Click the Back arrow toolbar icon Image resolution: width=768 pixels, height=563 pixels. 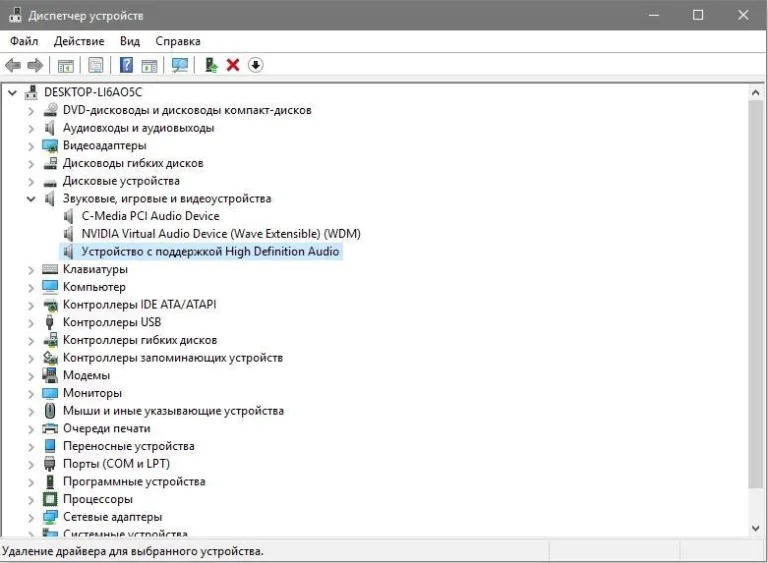tap(13, 65)
